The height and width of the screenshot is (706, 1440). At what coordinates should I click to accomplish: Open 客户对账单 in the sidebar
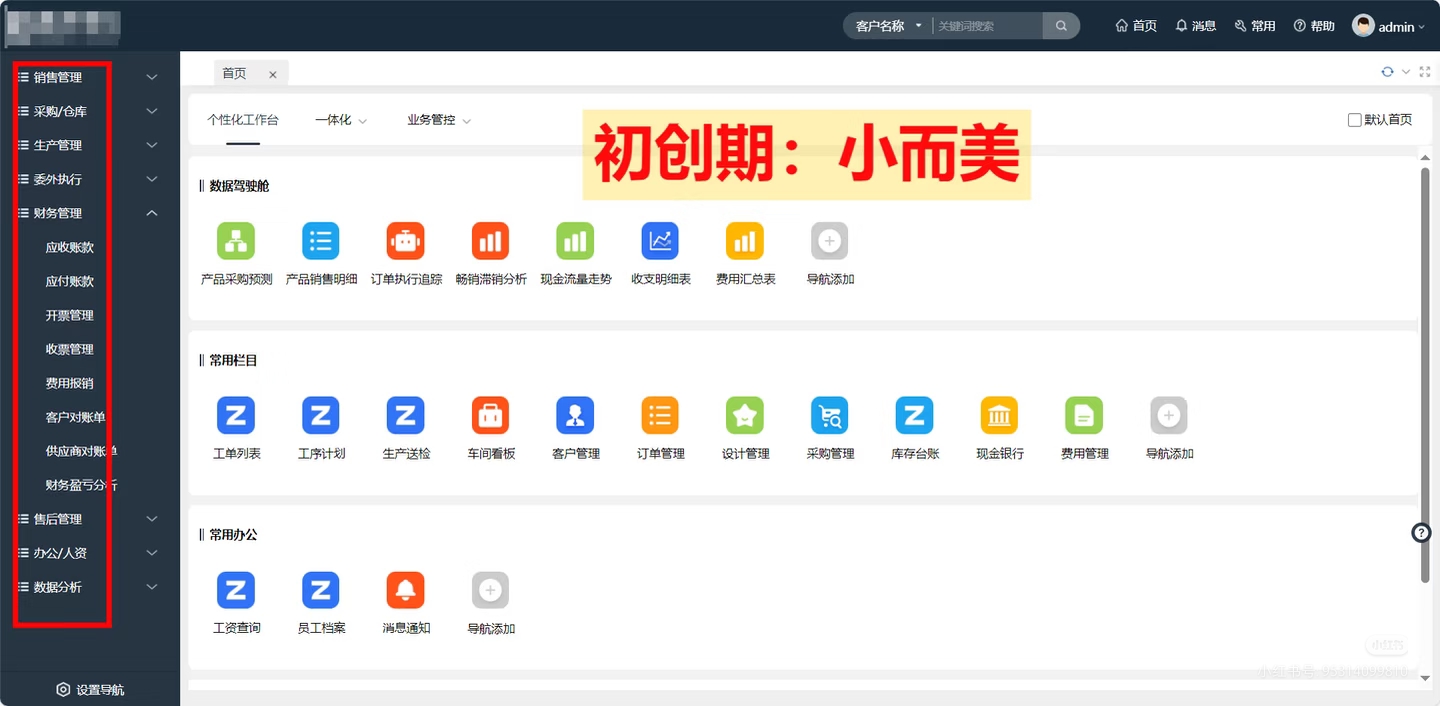(x=76, y=417)
